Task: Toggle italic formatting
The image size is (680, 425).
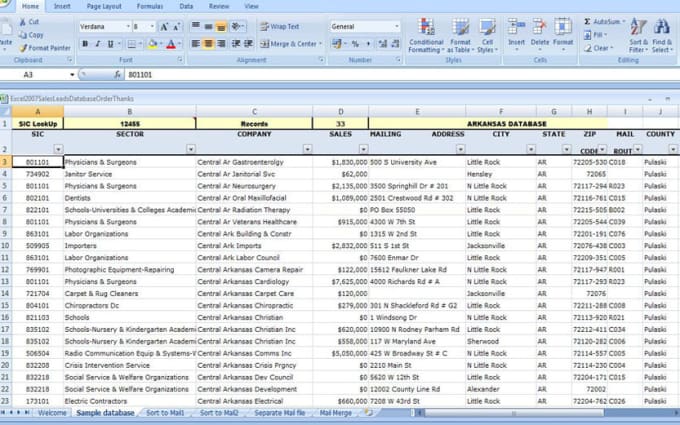Action: point(98,44)
